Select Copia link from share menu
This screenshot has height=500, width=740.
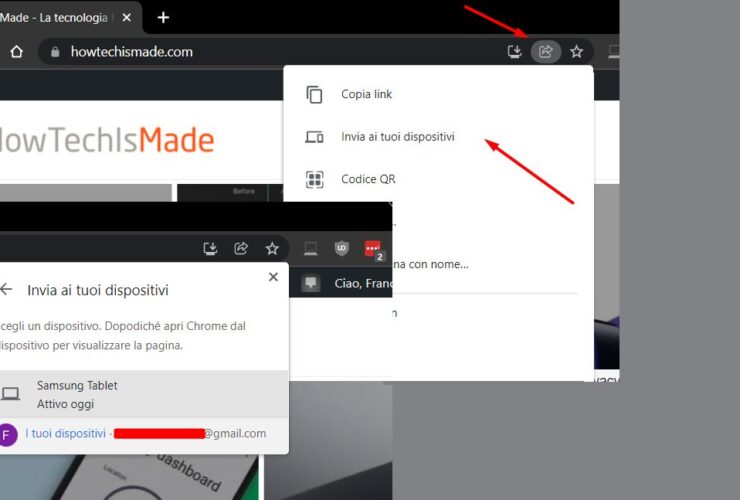[x=438, y=94]
